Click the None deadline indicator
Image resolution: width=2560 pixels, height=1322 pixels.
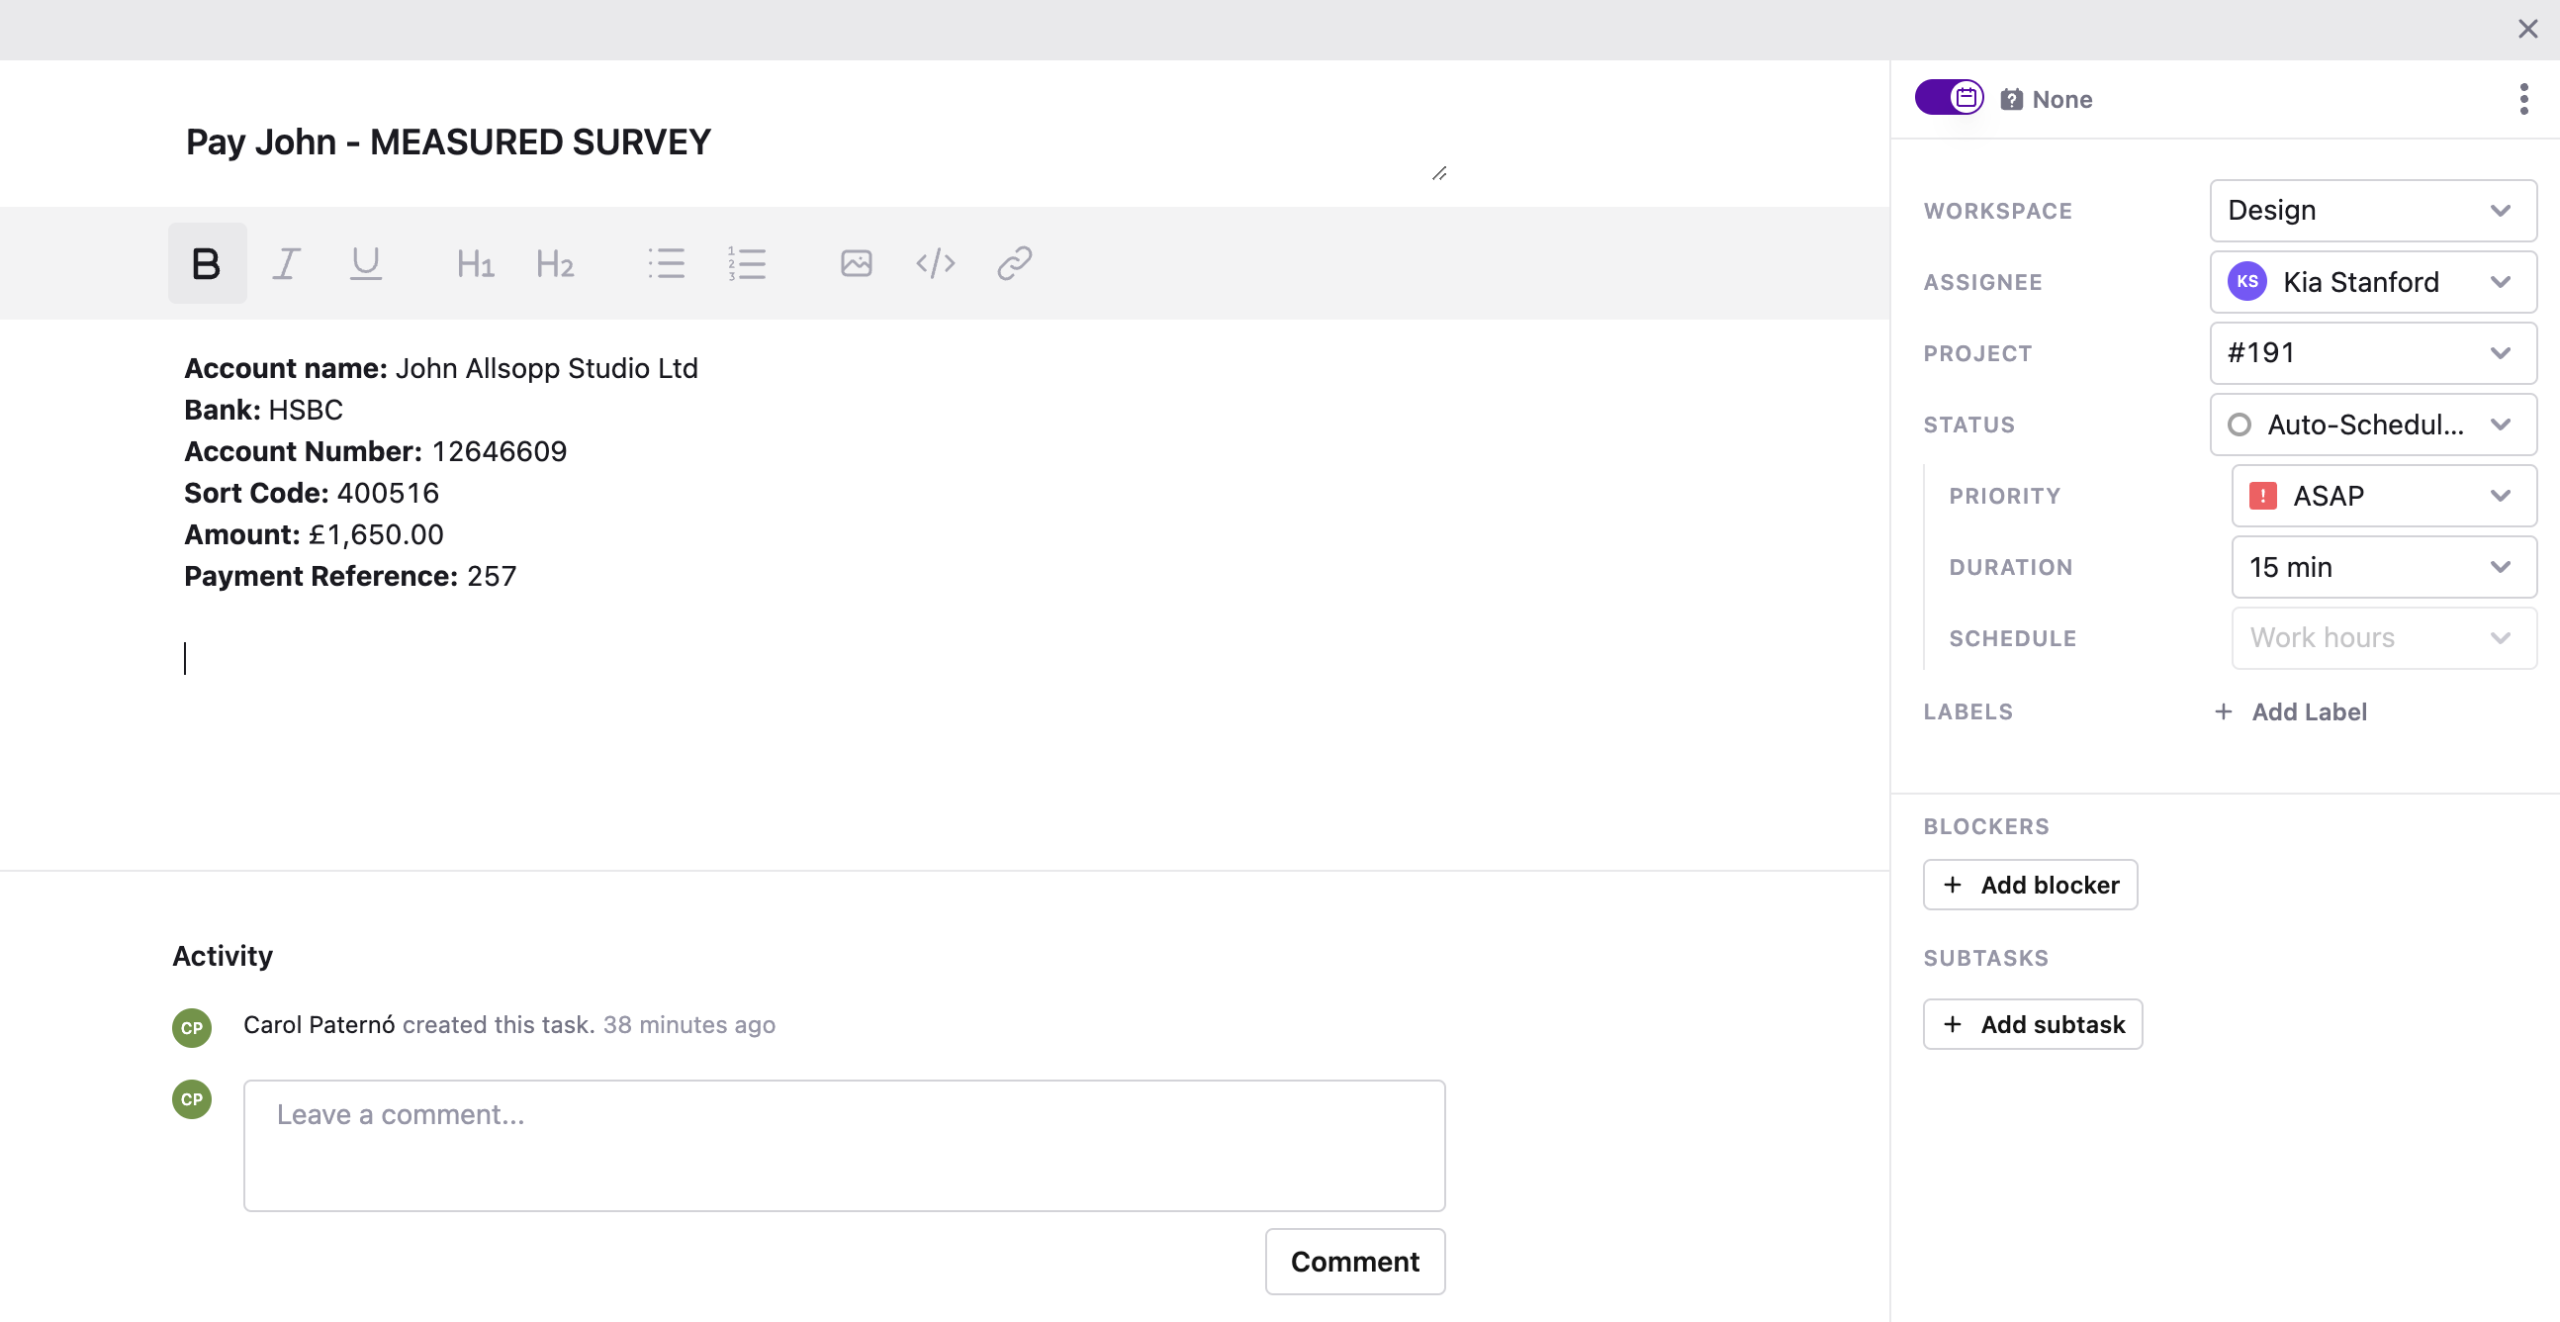click(2047, 99)
